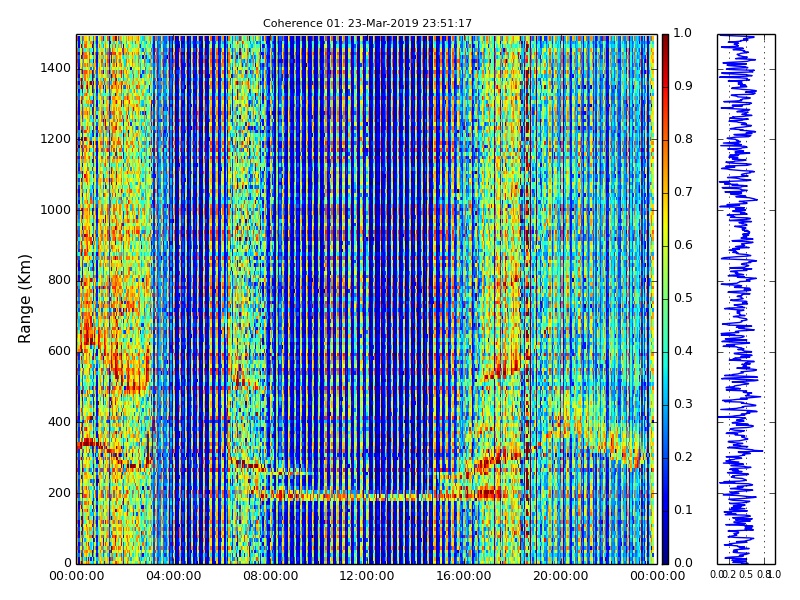Click the colorbar 0.1 label
The height and width of the screenshot is (600, 800).
[683, 510]
